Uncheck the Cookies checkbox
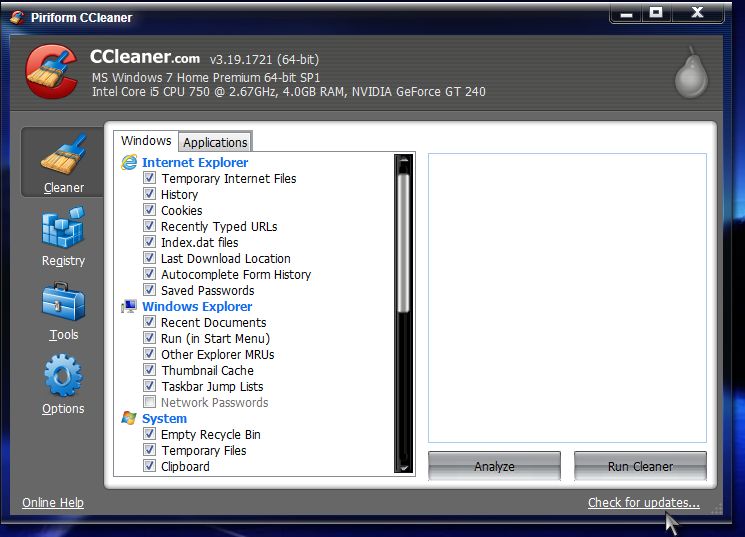 pyautogui.click(x=149, y=210)
